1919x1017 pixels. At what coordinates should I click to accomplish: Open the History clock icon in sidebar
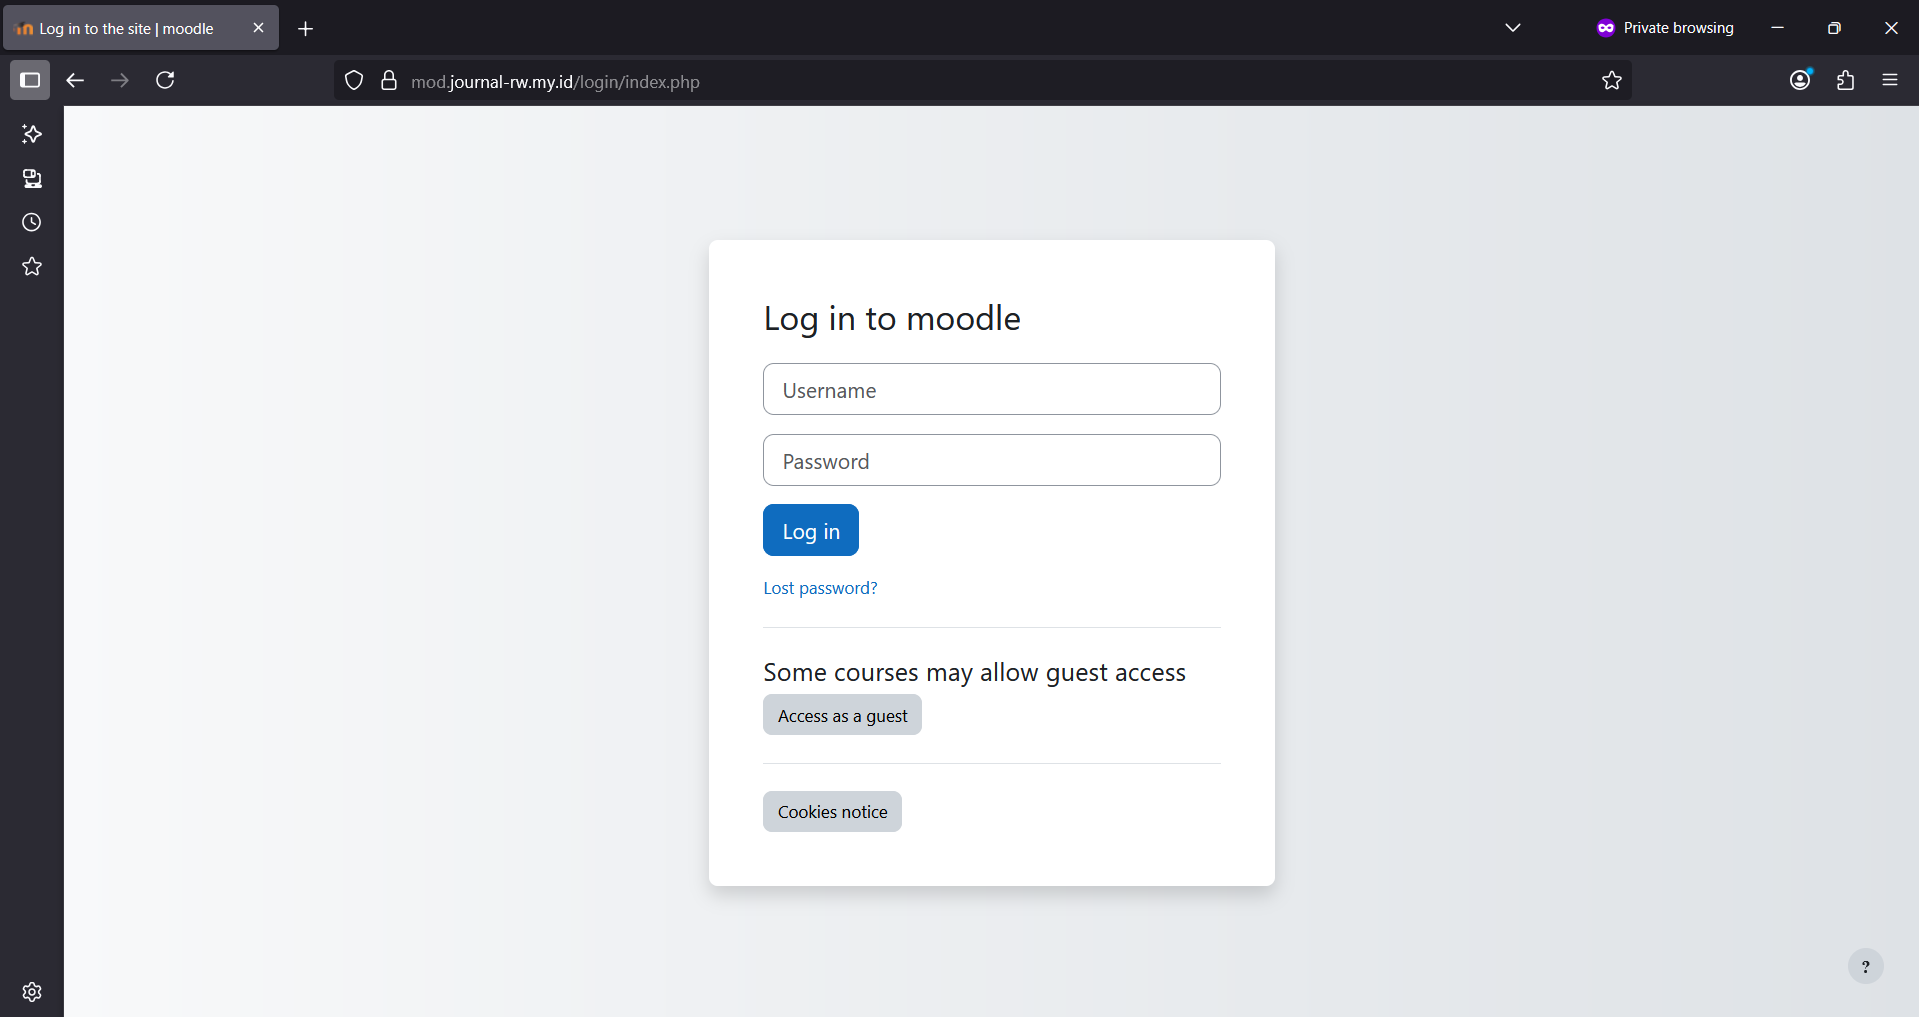click(x=32, y=223)
